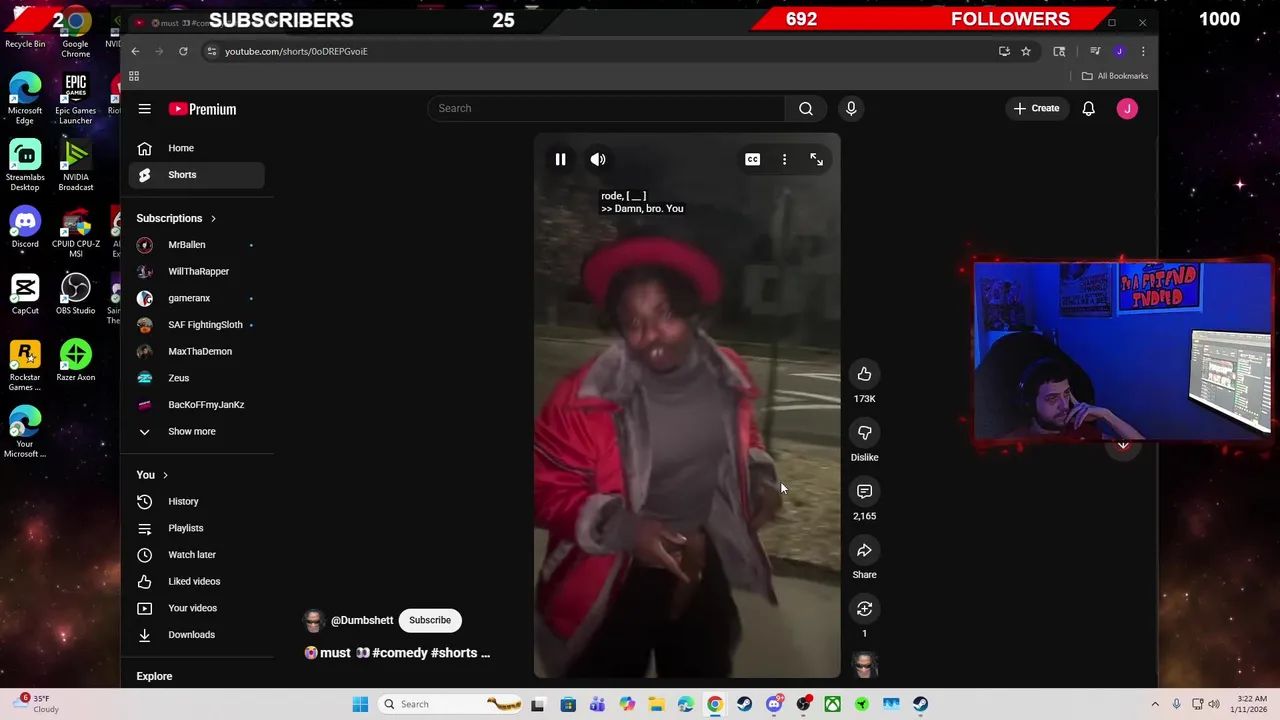
Task: Click the Chrome address bar URL
Action: (296, 51)
